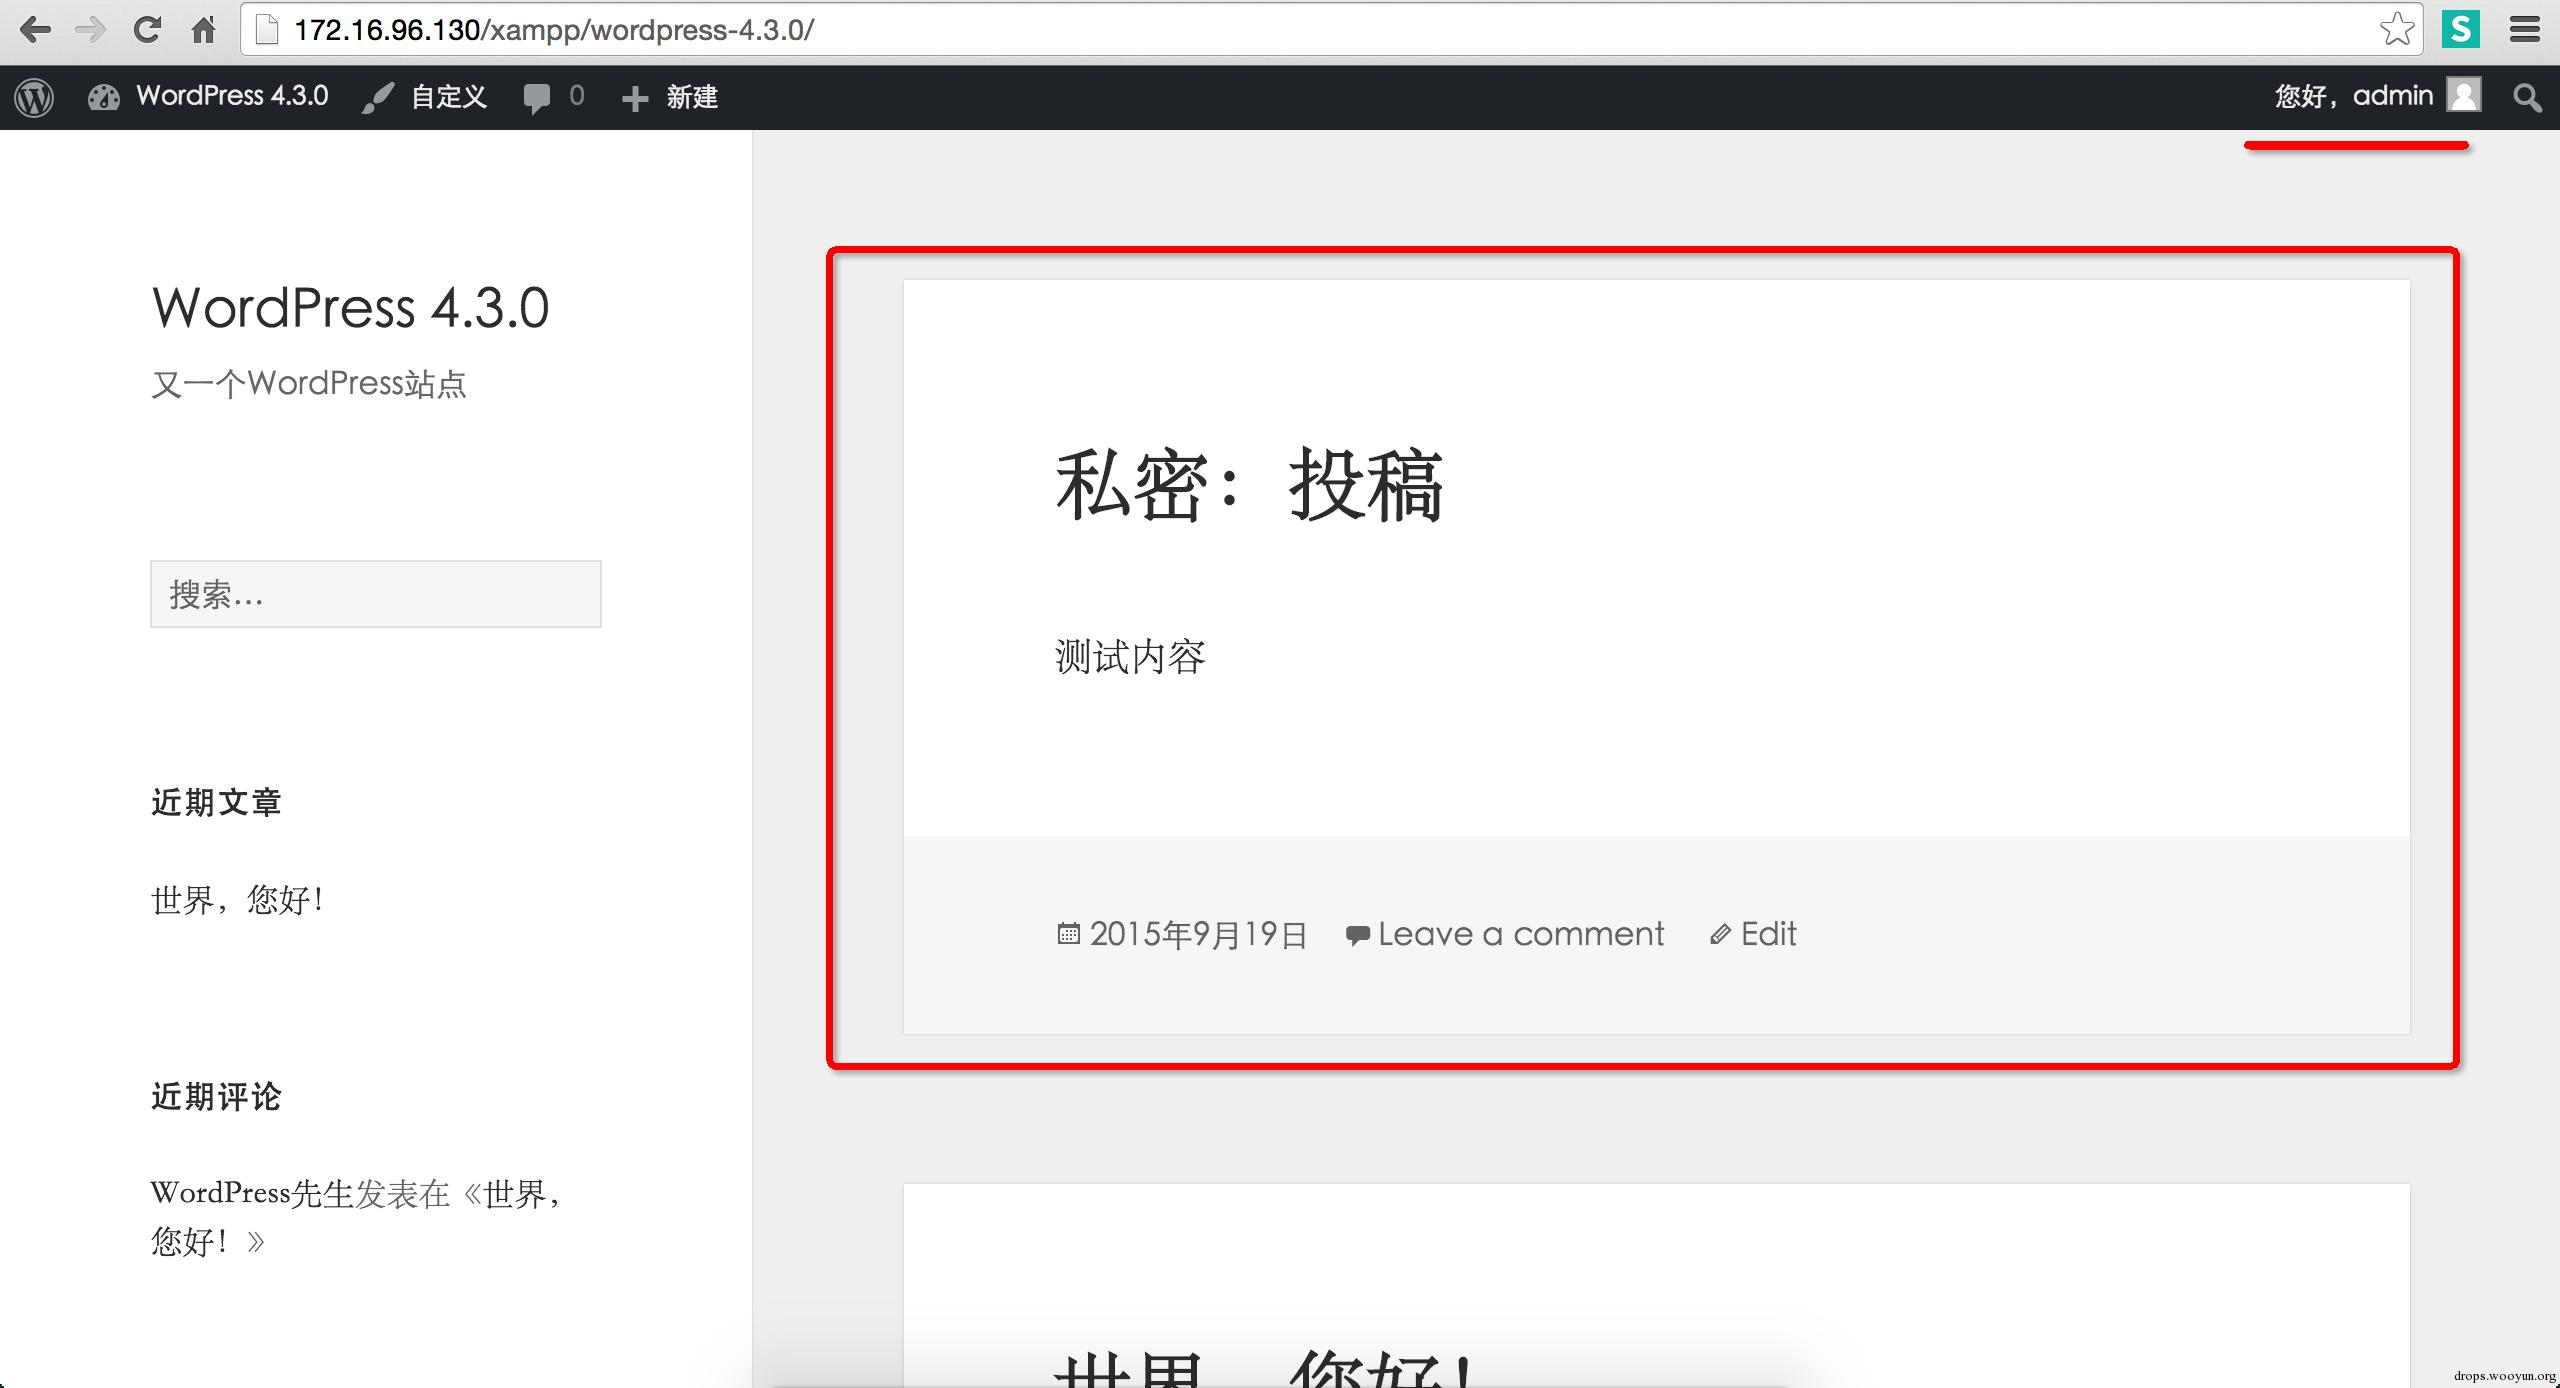Focus the 搜索 search field in sidebar
Screen dimensions: 2560x1388
pyautogui.click(x=375, y=594)
